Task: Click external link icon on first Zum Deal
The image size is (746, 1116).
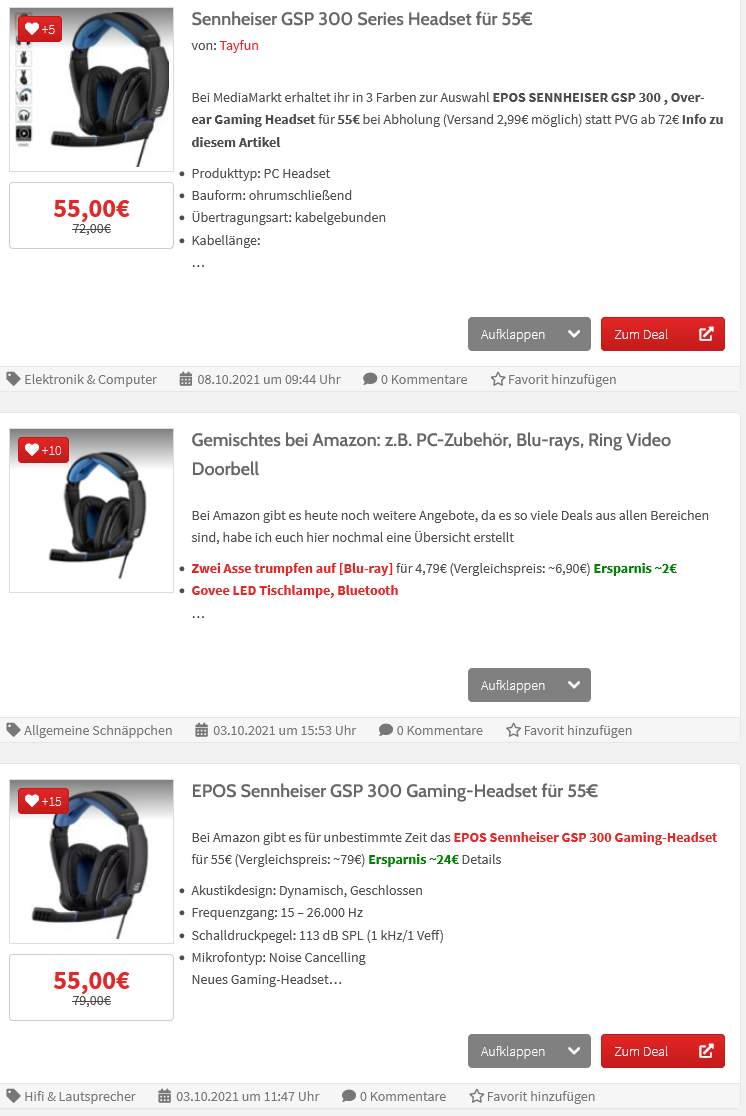Action: pyautogui.click(x=706, y=334)
